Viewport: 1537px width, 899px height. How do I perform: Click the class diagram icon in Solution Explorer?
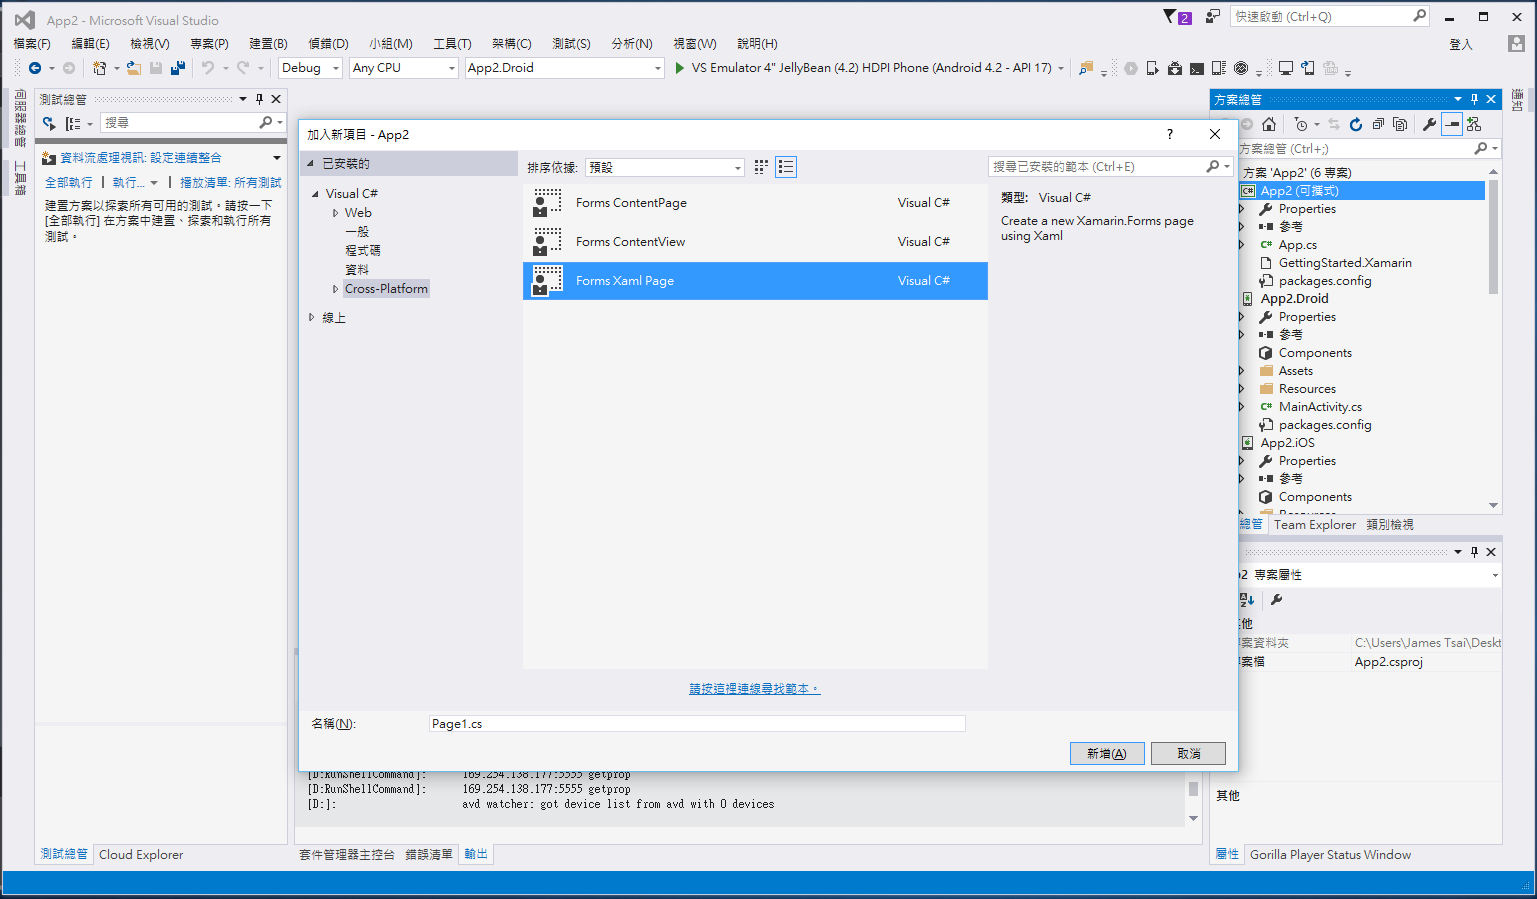coord(1474,124)
